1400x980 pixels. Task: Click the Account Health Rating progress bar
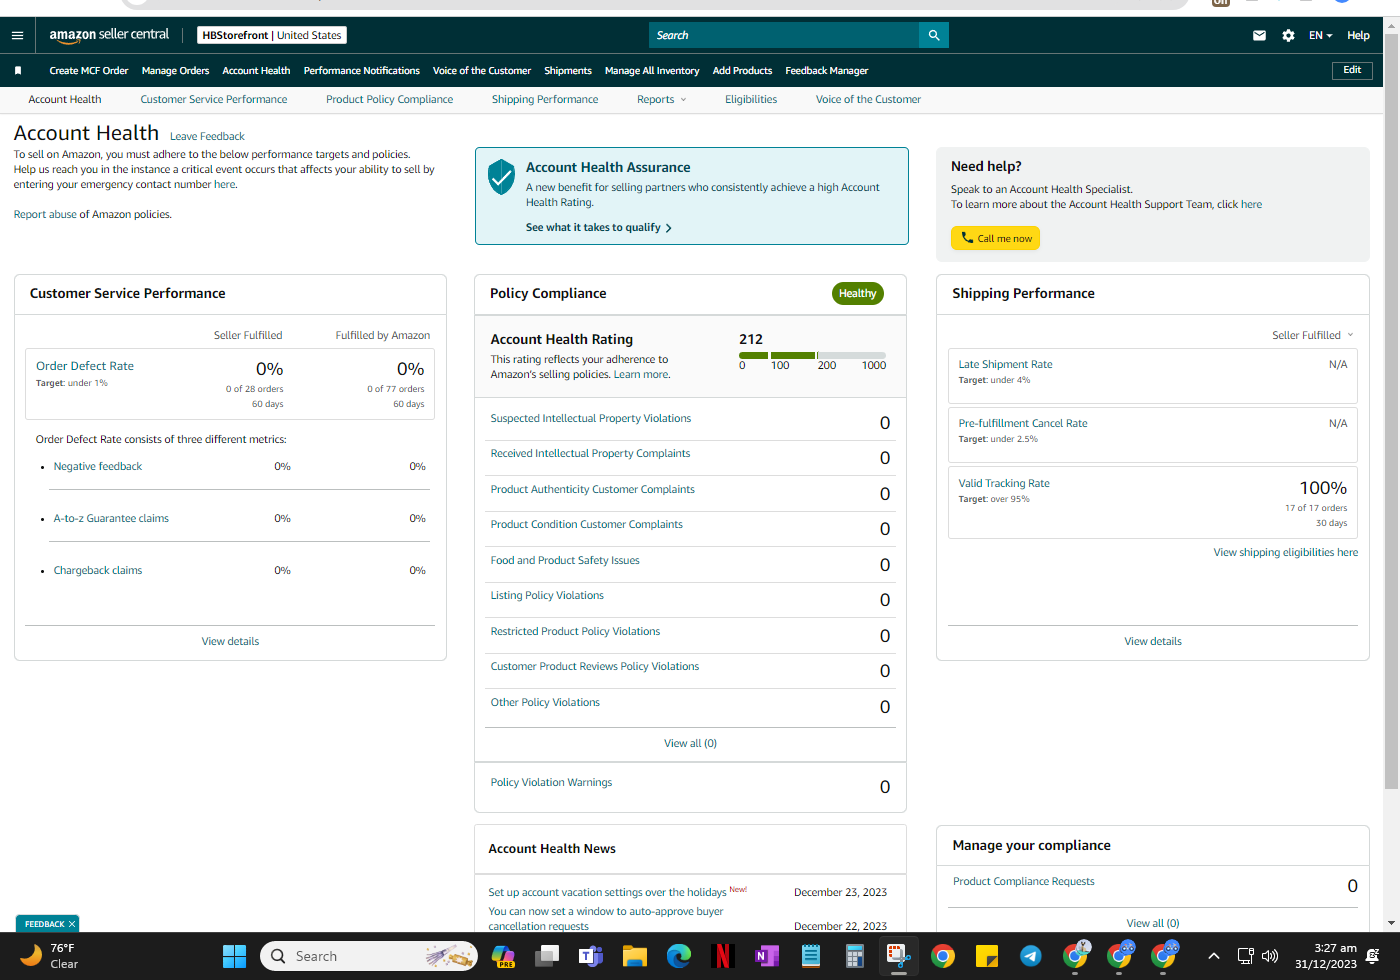(x=812, y=355)
